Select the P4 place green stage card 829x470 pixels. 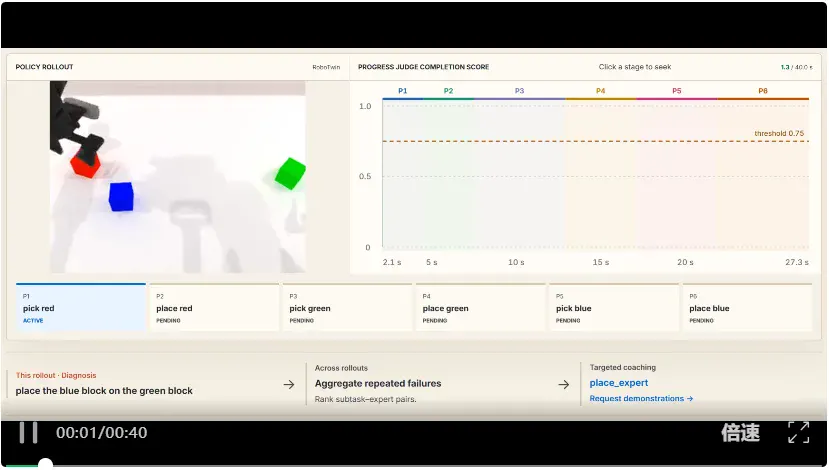[x=481, y=308]
